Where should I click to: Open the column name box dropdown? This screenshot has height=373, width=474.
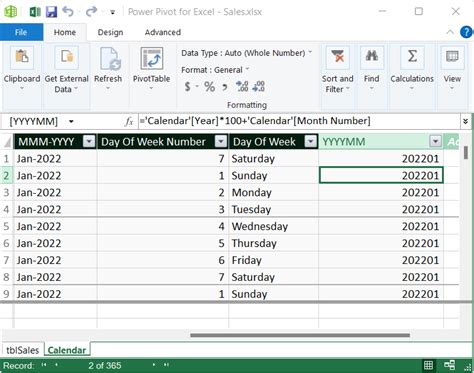tap(71, 121)
